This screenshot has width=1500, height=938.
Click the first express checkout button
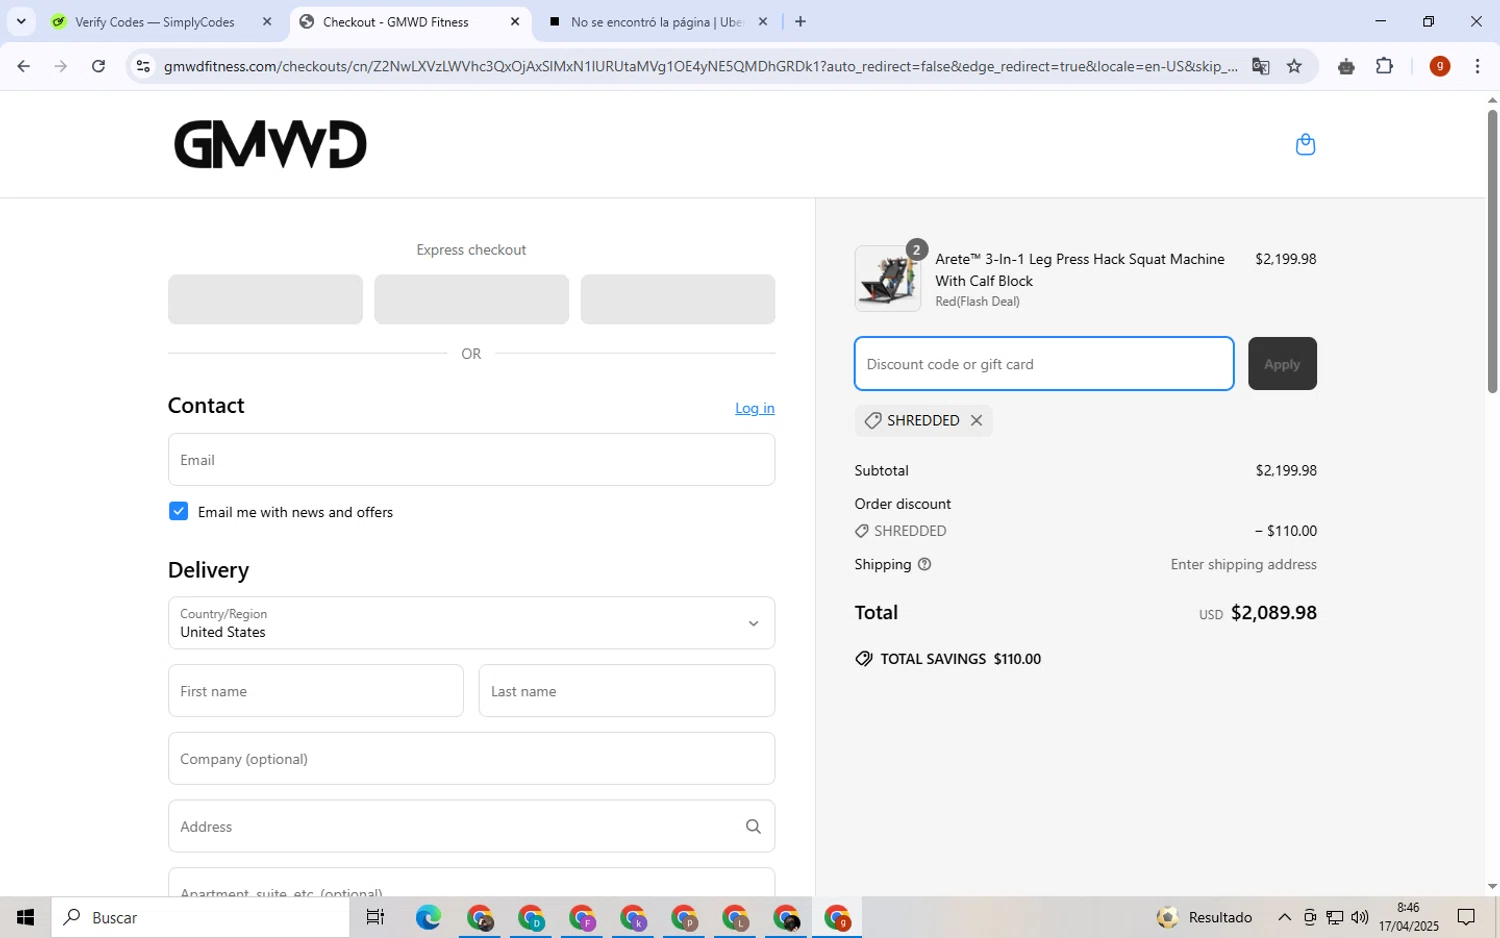pos(265,299)
